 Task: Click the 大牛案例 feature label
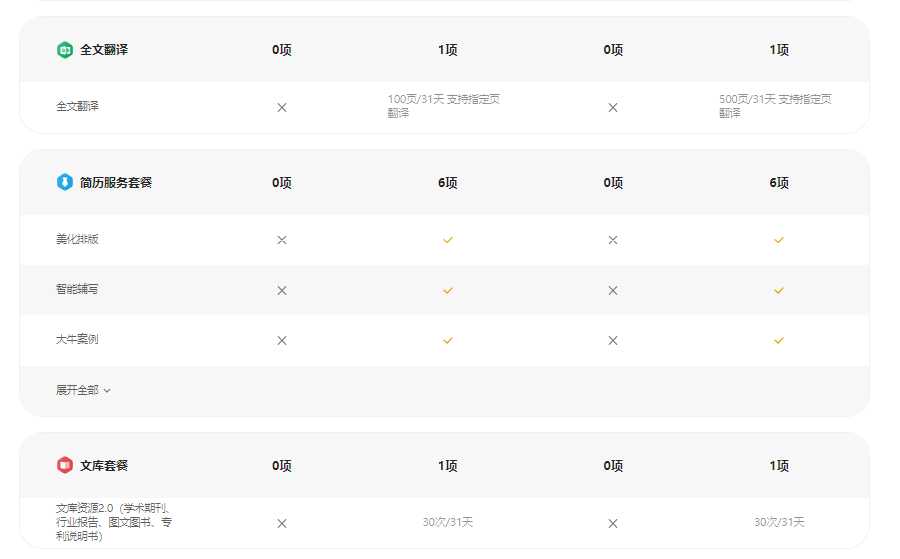[x=77, y=340]
